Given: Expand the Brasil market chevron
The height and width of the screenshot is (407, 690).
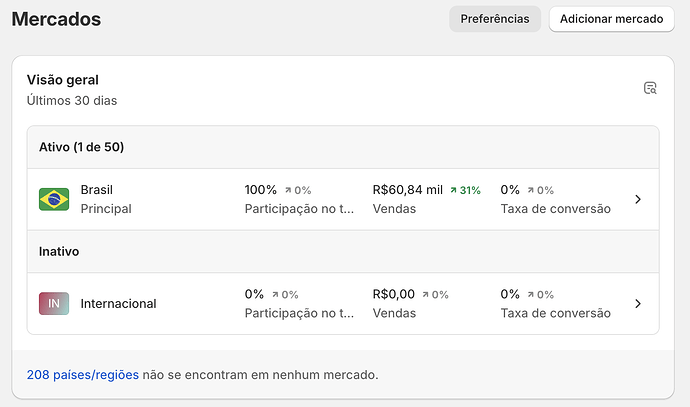Looking at the screenshot, I should (638, 199).
